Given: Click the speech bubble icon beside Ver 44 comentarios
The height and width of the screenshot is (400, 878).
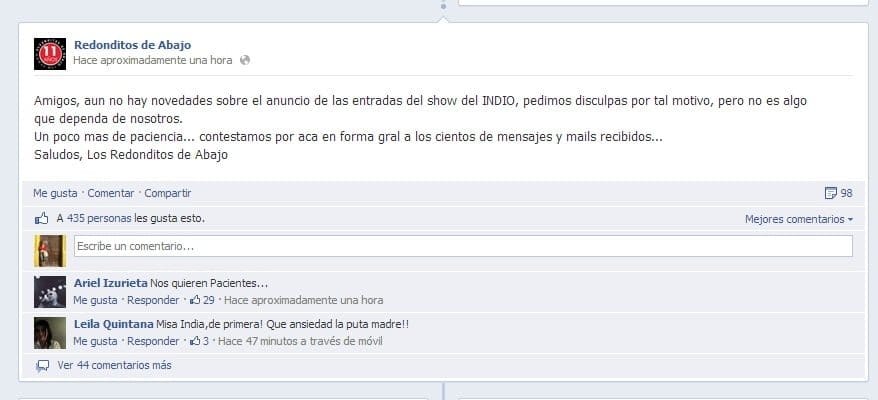Looking at the screenshot, I should pos(43,366).
